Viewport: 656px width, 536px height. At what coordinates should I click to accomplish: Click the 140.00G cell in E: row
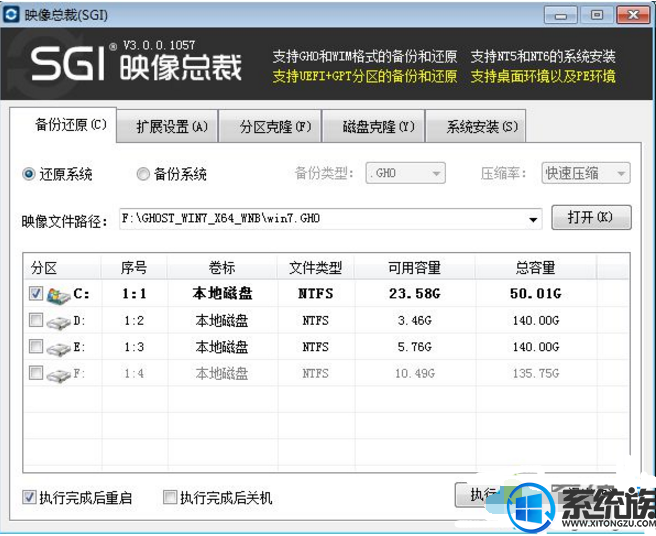536,347
